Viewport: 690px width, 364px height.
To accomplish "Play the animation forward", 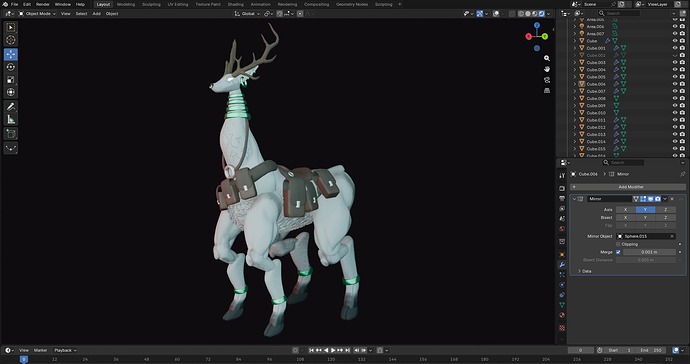I will click(333, 350).
